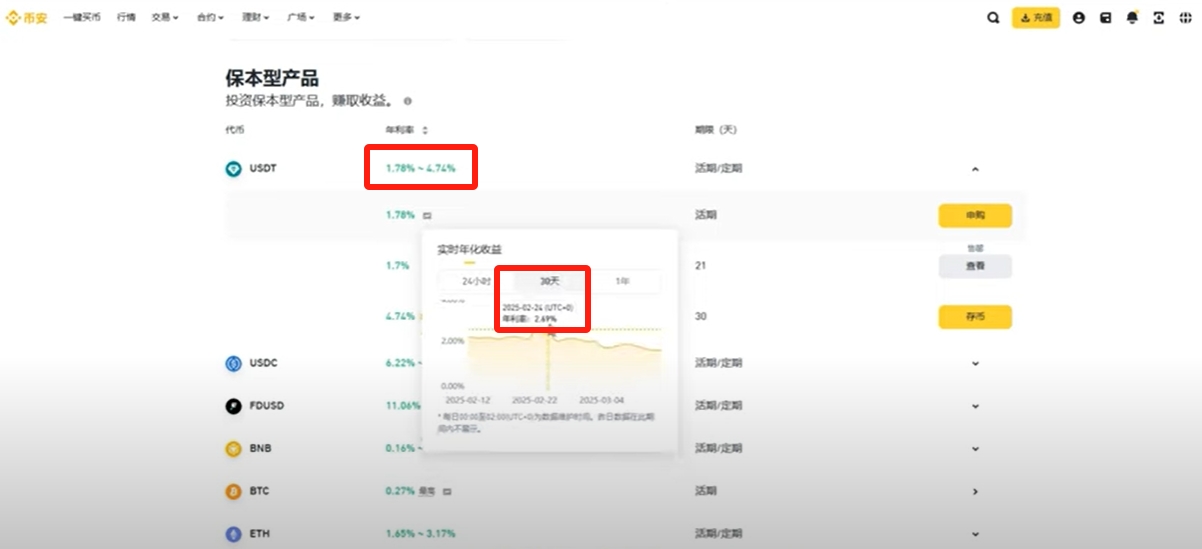The image size is (1202, 549).
Task: Click the 21 days term value
Action: pyautogui.click(x=700, y=266)
